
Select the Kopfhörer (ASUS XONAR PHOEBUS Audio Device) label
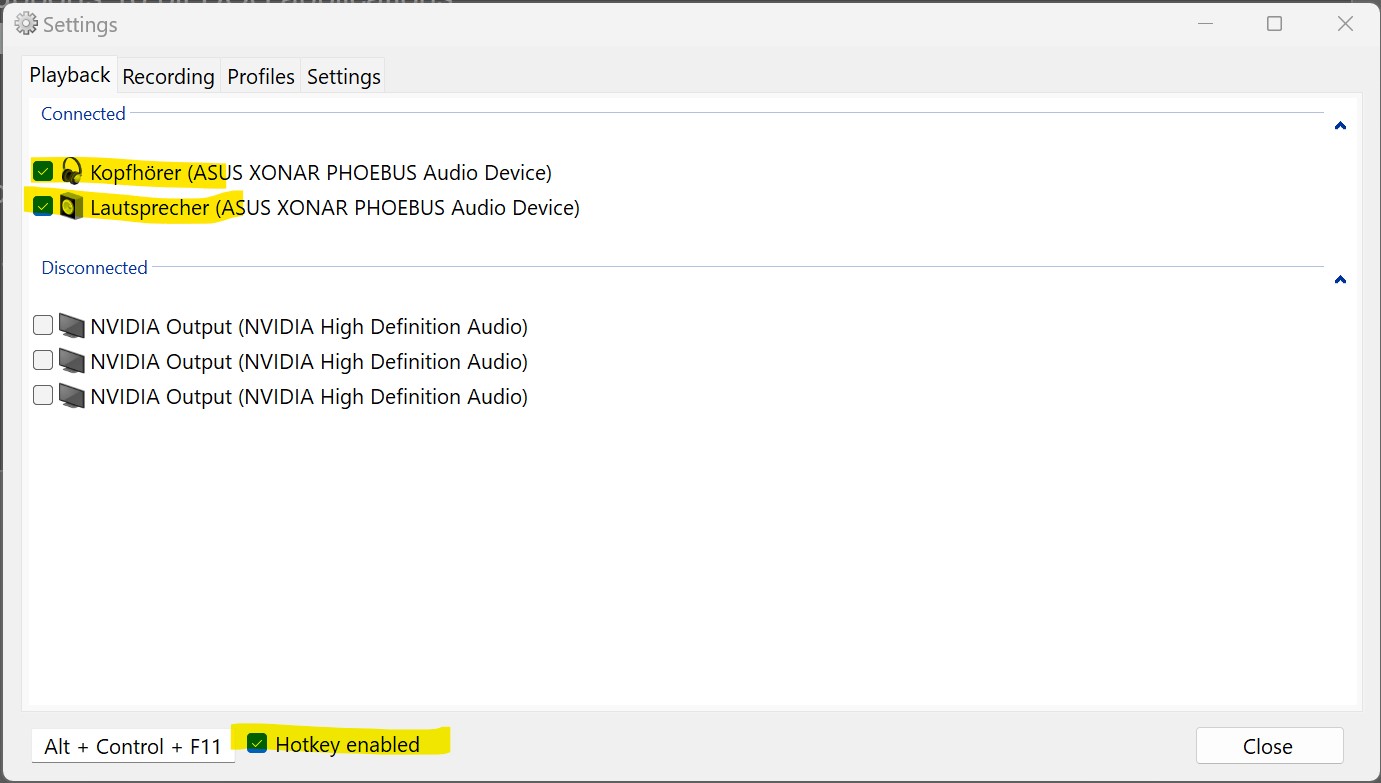[321, 172]
